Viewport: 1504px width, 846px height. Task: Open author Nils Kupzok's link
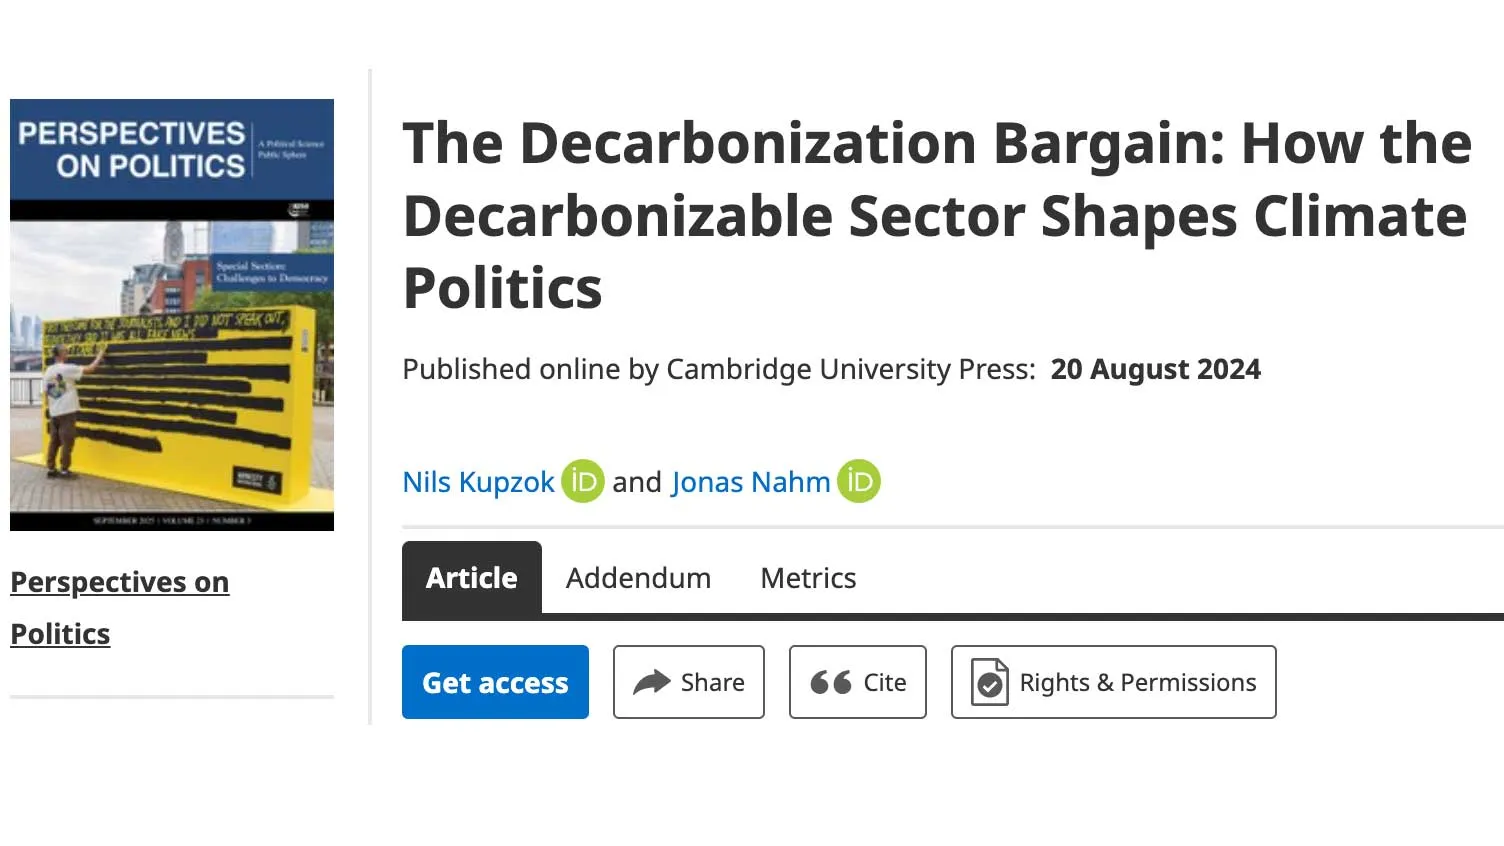[x=478, y=482]
